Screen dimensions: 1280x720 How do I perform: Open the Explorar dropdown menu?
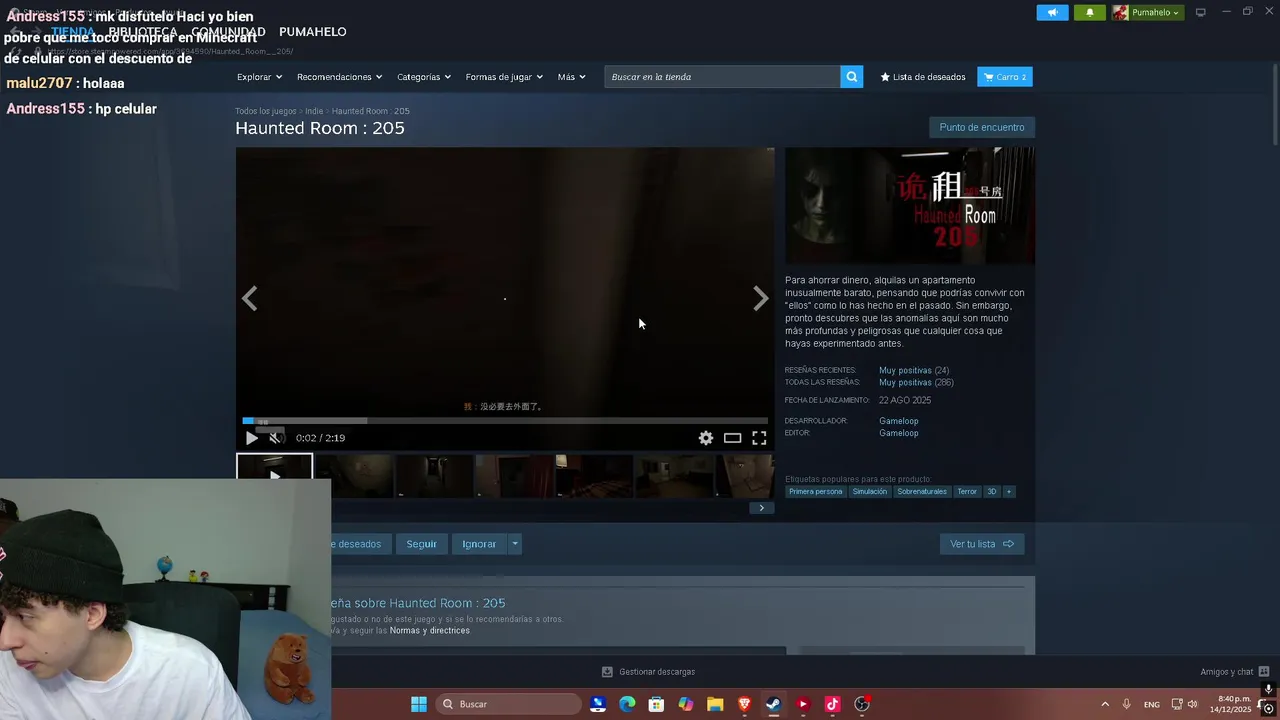(x=259, y=77)
